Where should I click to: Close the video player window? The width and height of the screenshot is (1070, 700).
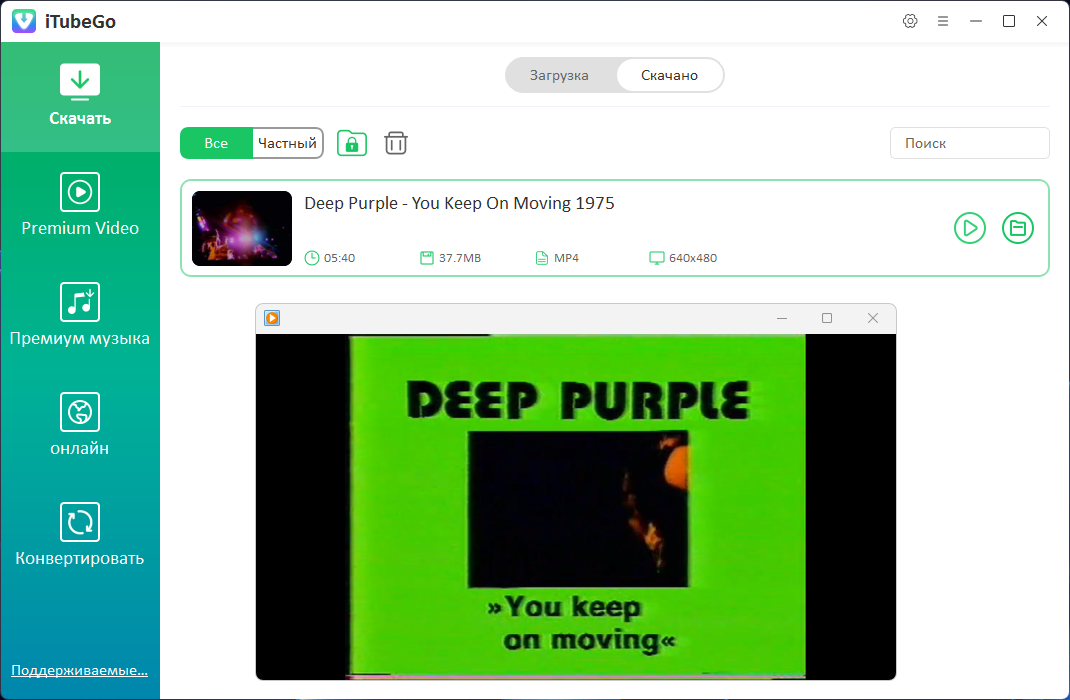coord(873,318)
